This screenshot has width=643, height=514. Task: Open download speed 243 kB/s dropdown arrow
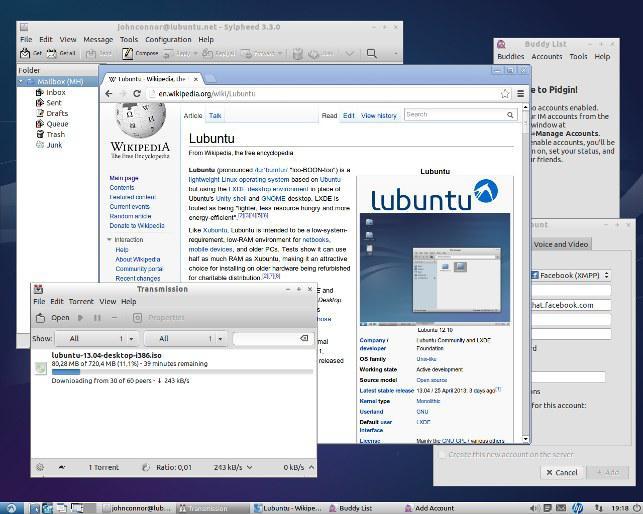250,467
